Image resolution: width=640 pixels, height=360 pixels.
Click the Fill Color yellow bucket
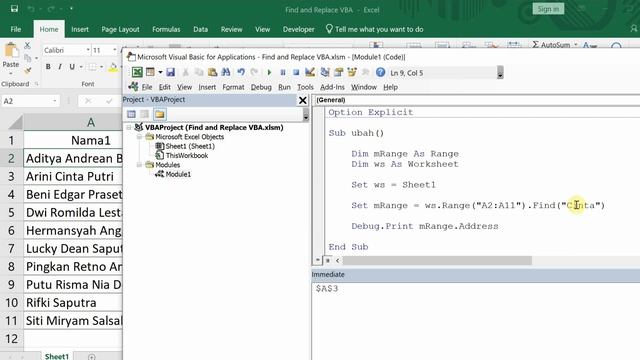coord(113,67)
